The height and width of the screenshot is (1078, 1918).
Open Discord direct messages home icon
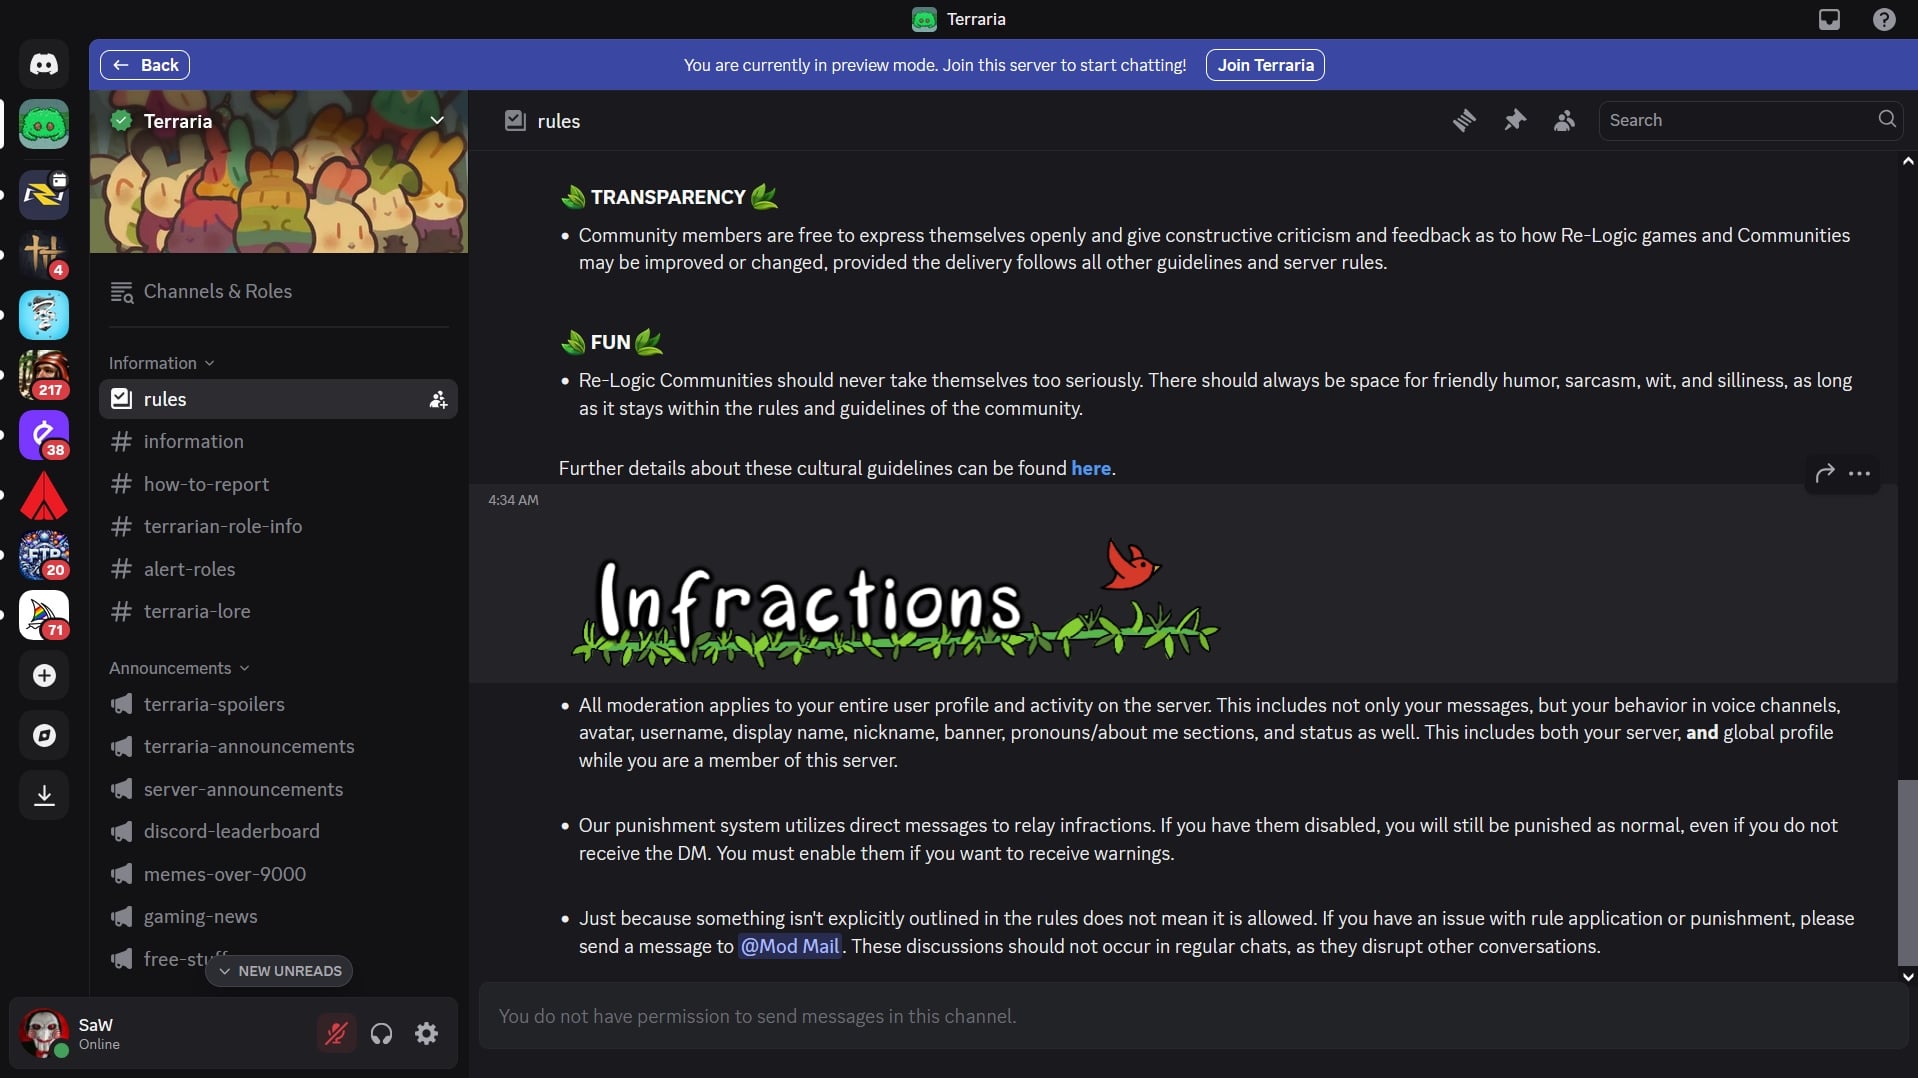(44, 65)
